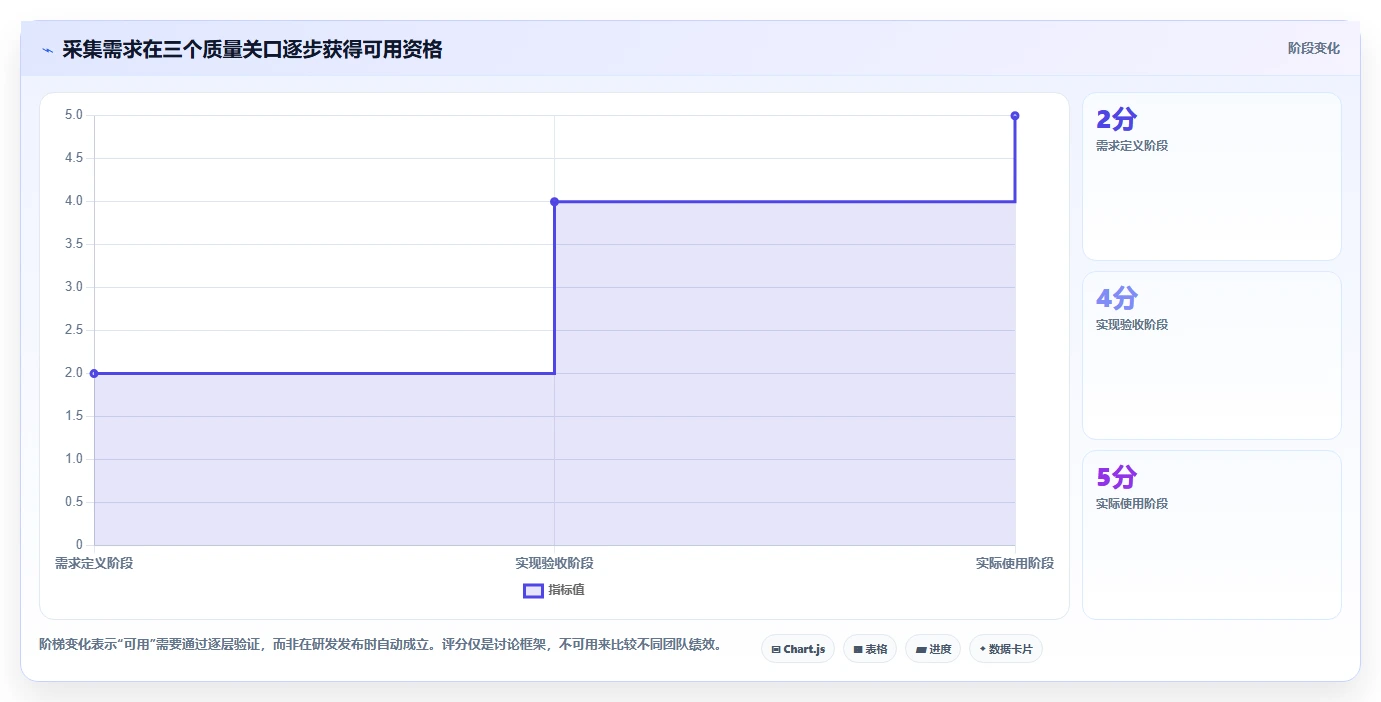The height and width of the screenshot is (702, 1381).
Task: Click the y-axis tick 1.0
Action: tap(74, 459)
